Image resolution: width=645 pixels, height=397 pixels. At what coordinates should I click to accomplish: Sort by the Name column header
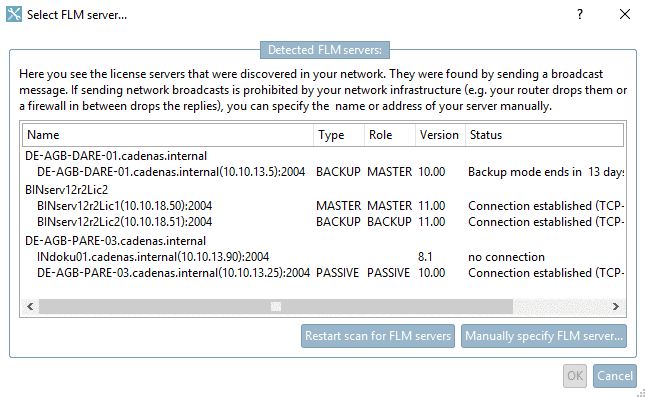click(x=169, y=135)
